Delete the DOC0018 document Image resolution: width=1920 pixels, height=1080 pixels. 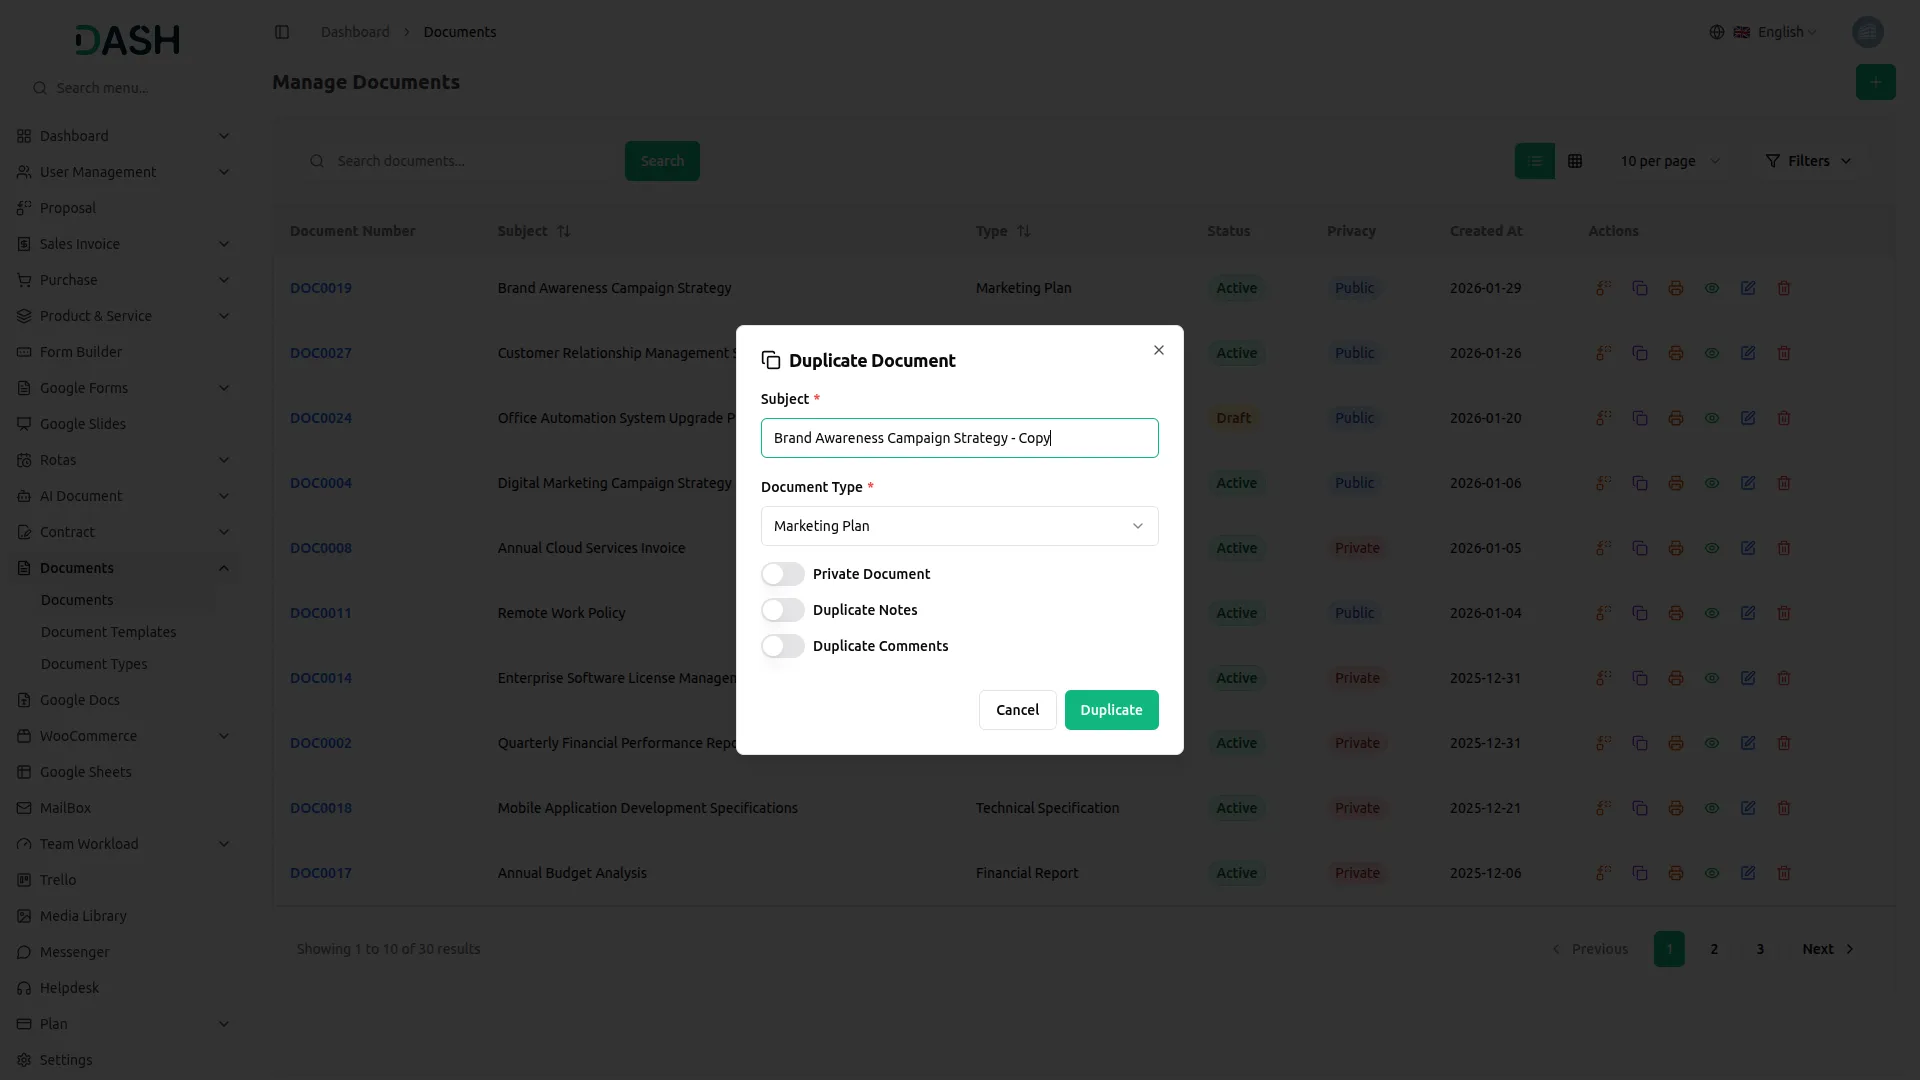coord(1784,808)
